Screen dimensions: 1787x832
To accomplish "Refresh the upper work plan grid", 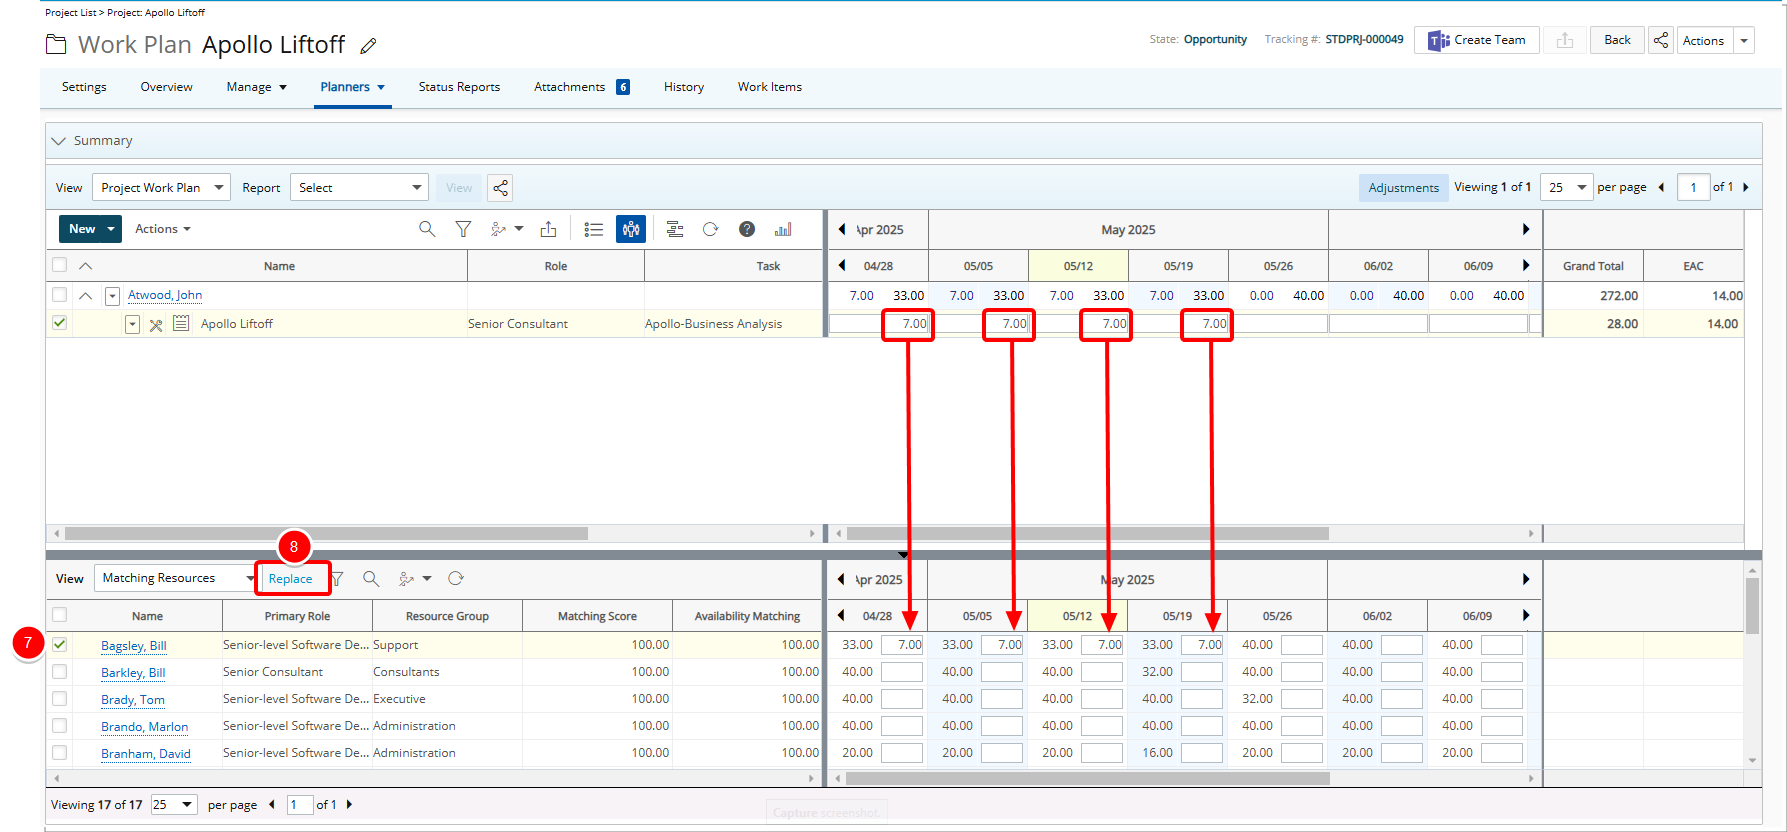I will [x=710, y=229].
